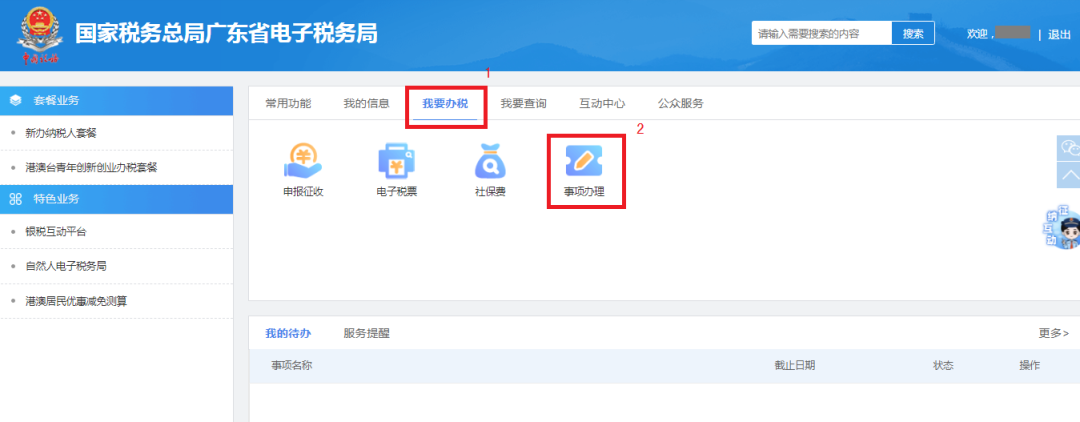The width and height of the screenshot is (1080, 422).
Task: Click the WeChat icon on right edge
Action: tap(1069, 147)
